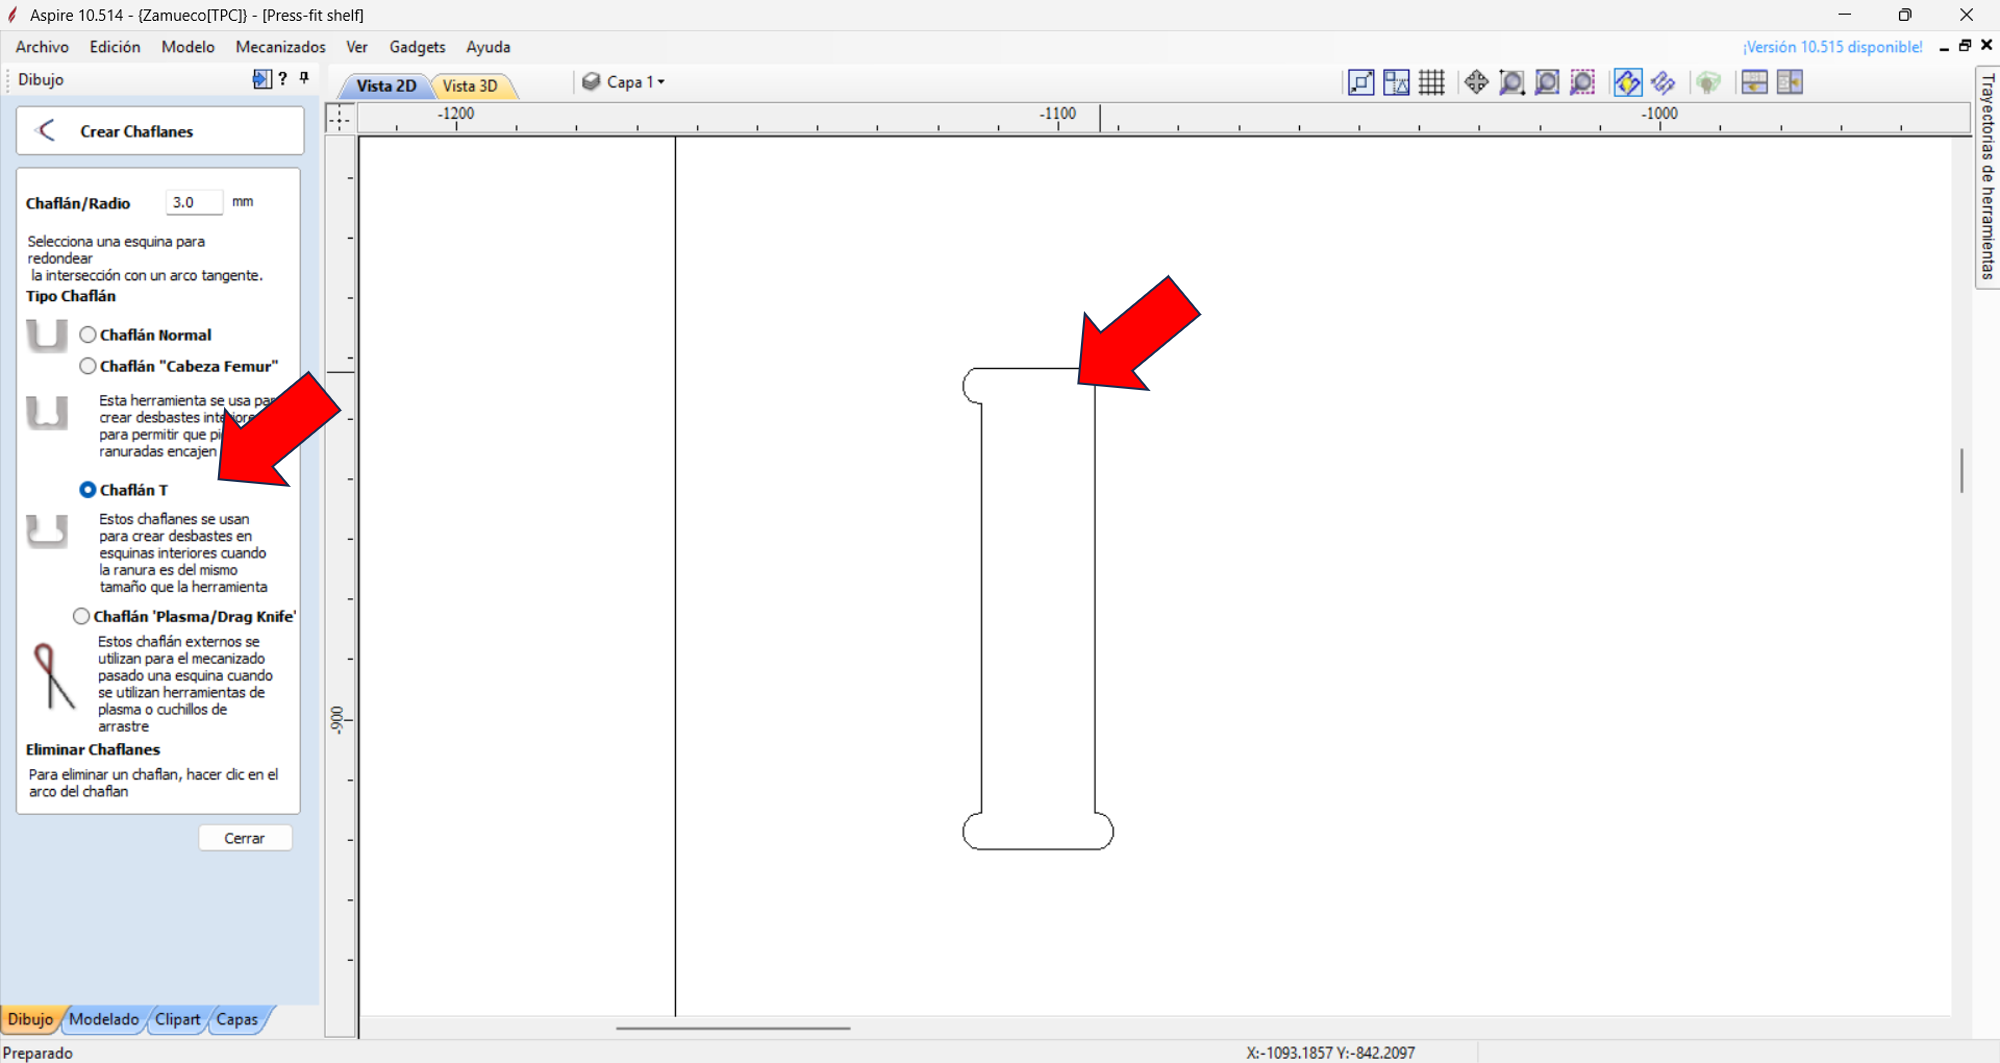2000x1063 pixels.
Task: Click the X/Y coordinate readout in status bar
Action: (x=1330, y=1053)
